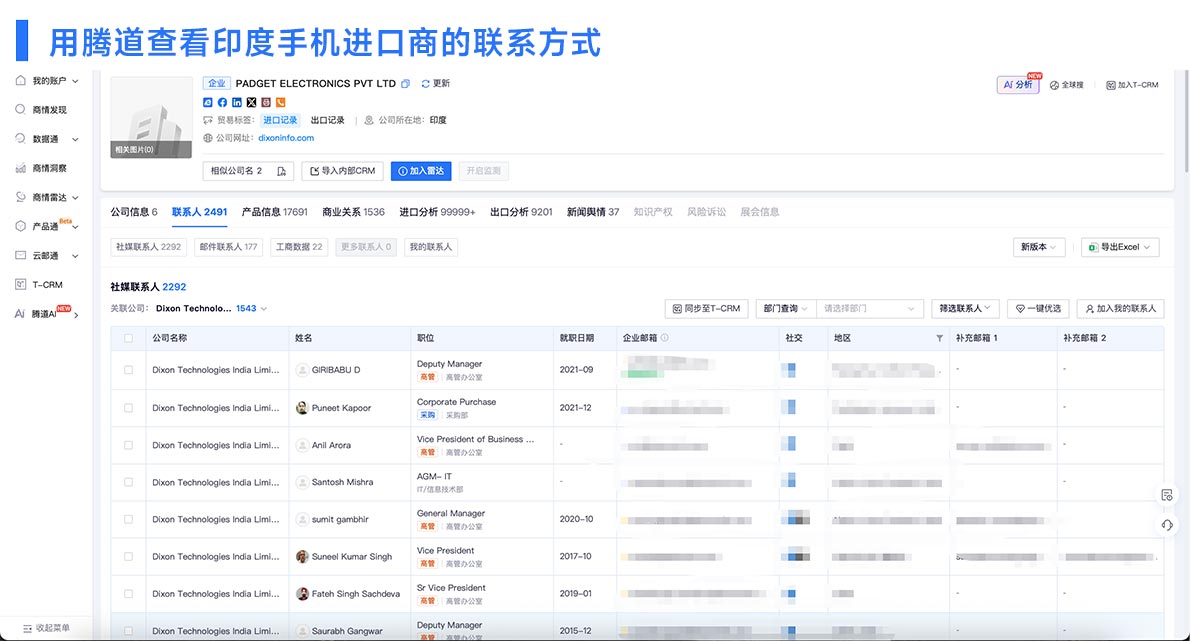Screen dimensions: 1190x641
Task: Check the row checkbox for GIRIBABU D
Action: point(127,370)
